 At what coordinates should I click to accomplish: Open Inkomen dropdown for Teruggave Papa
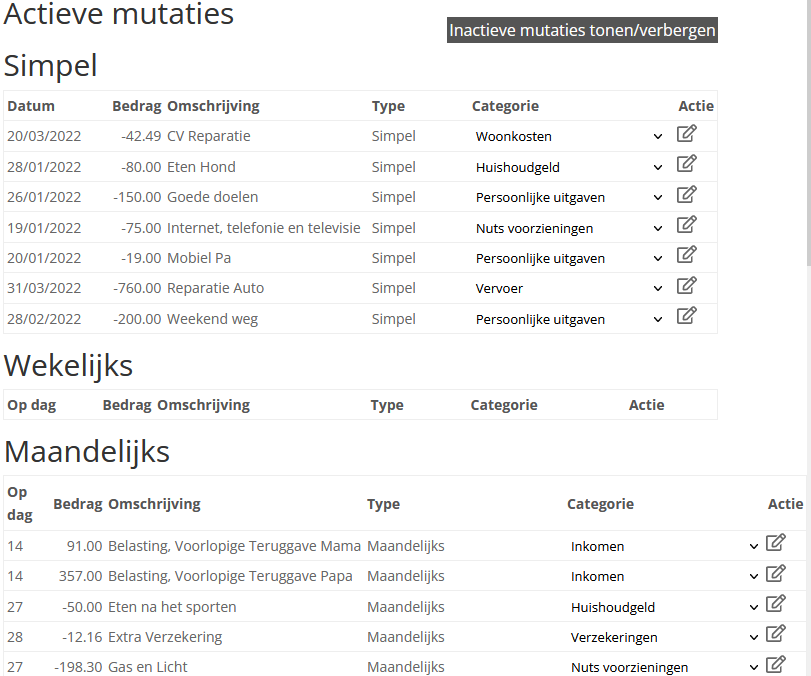click(664, 577)
